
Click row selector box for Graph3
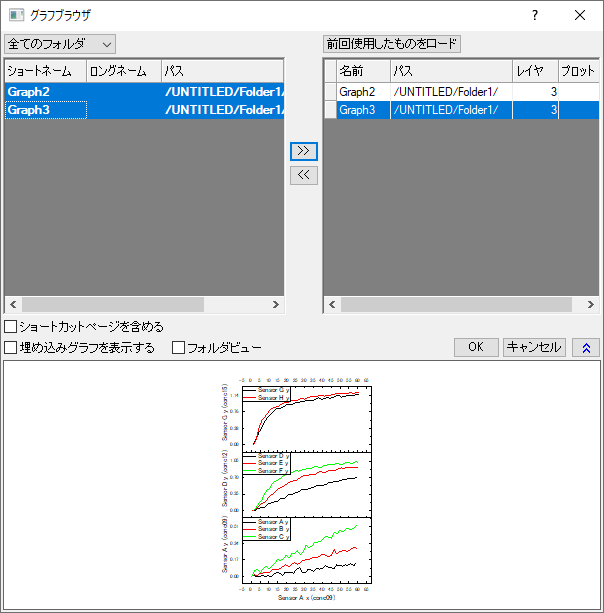[331, 110]
